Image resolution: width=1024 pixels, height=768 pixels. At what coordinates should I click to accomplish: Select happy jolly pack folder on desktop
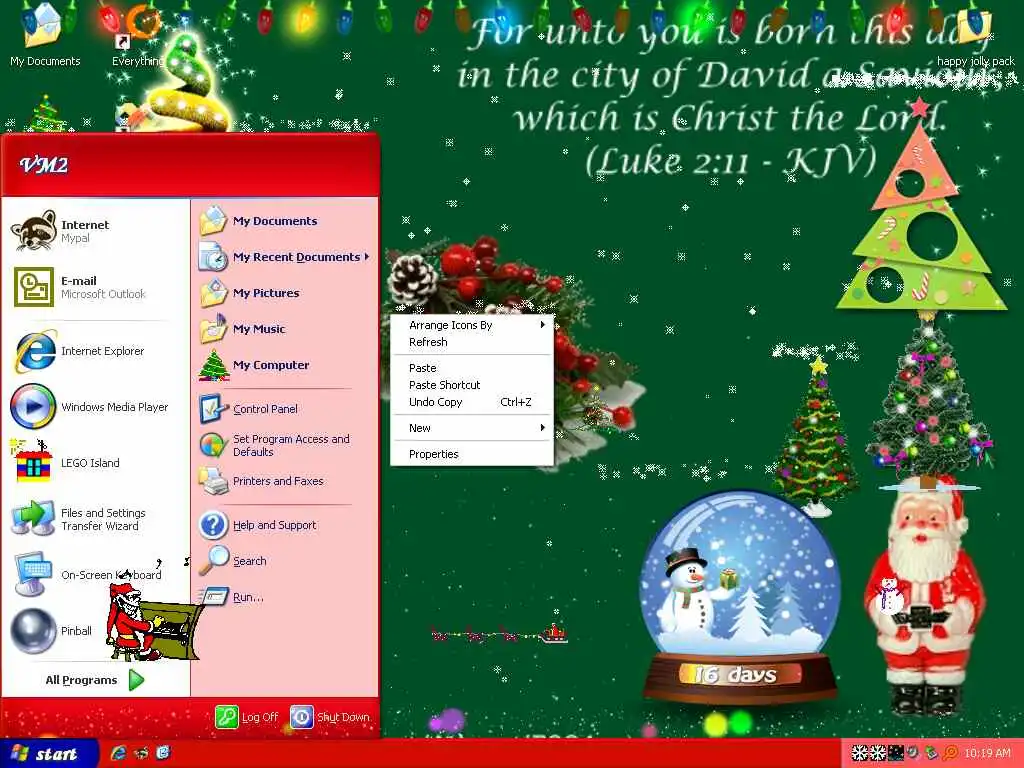[976, 36]
